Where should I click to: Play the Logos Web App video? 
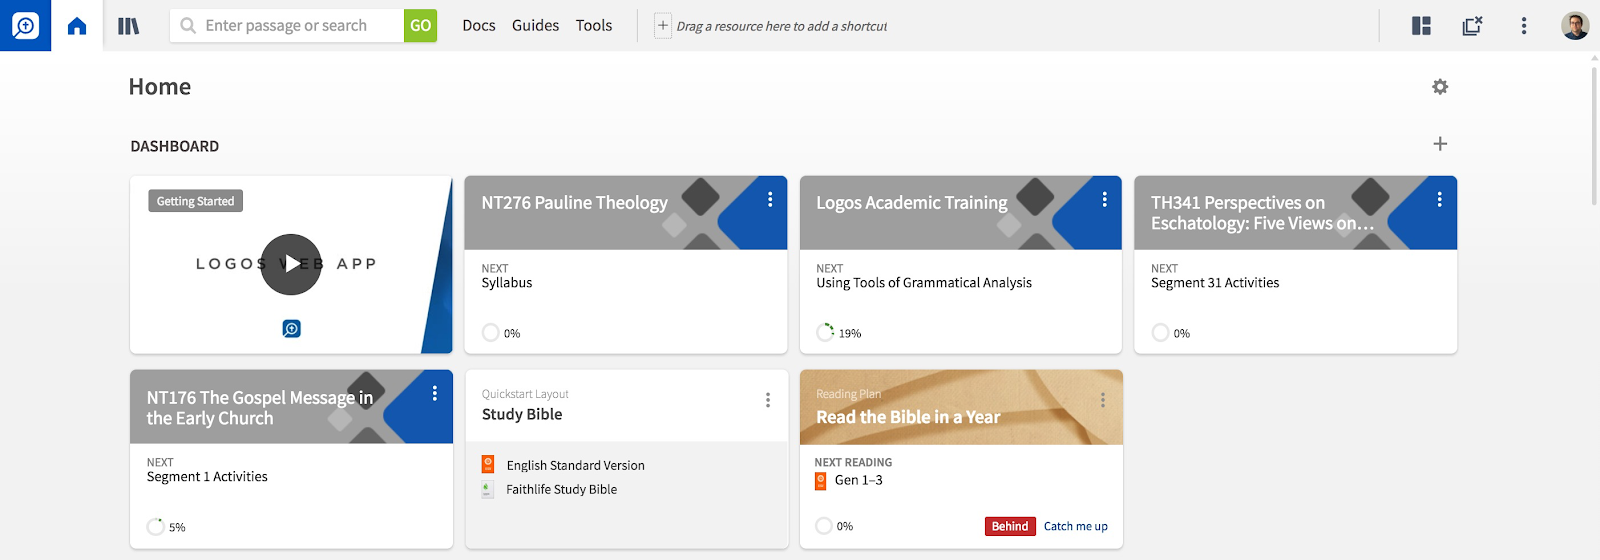291,264
